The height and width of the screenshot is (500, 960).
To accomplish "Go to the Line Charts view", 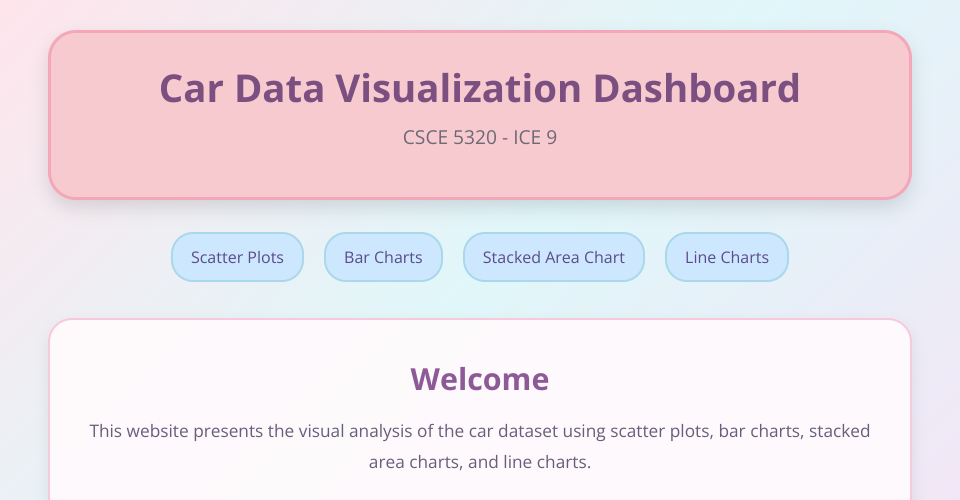I will point(726,257).
